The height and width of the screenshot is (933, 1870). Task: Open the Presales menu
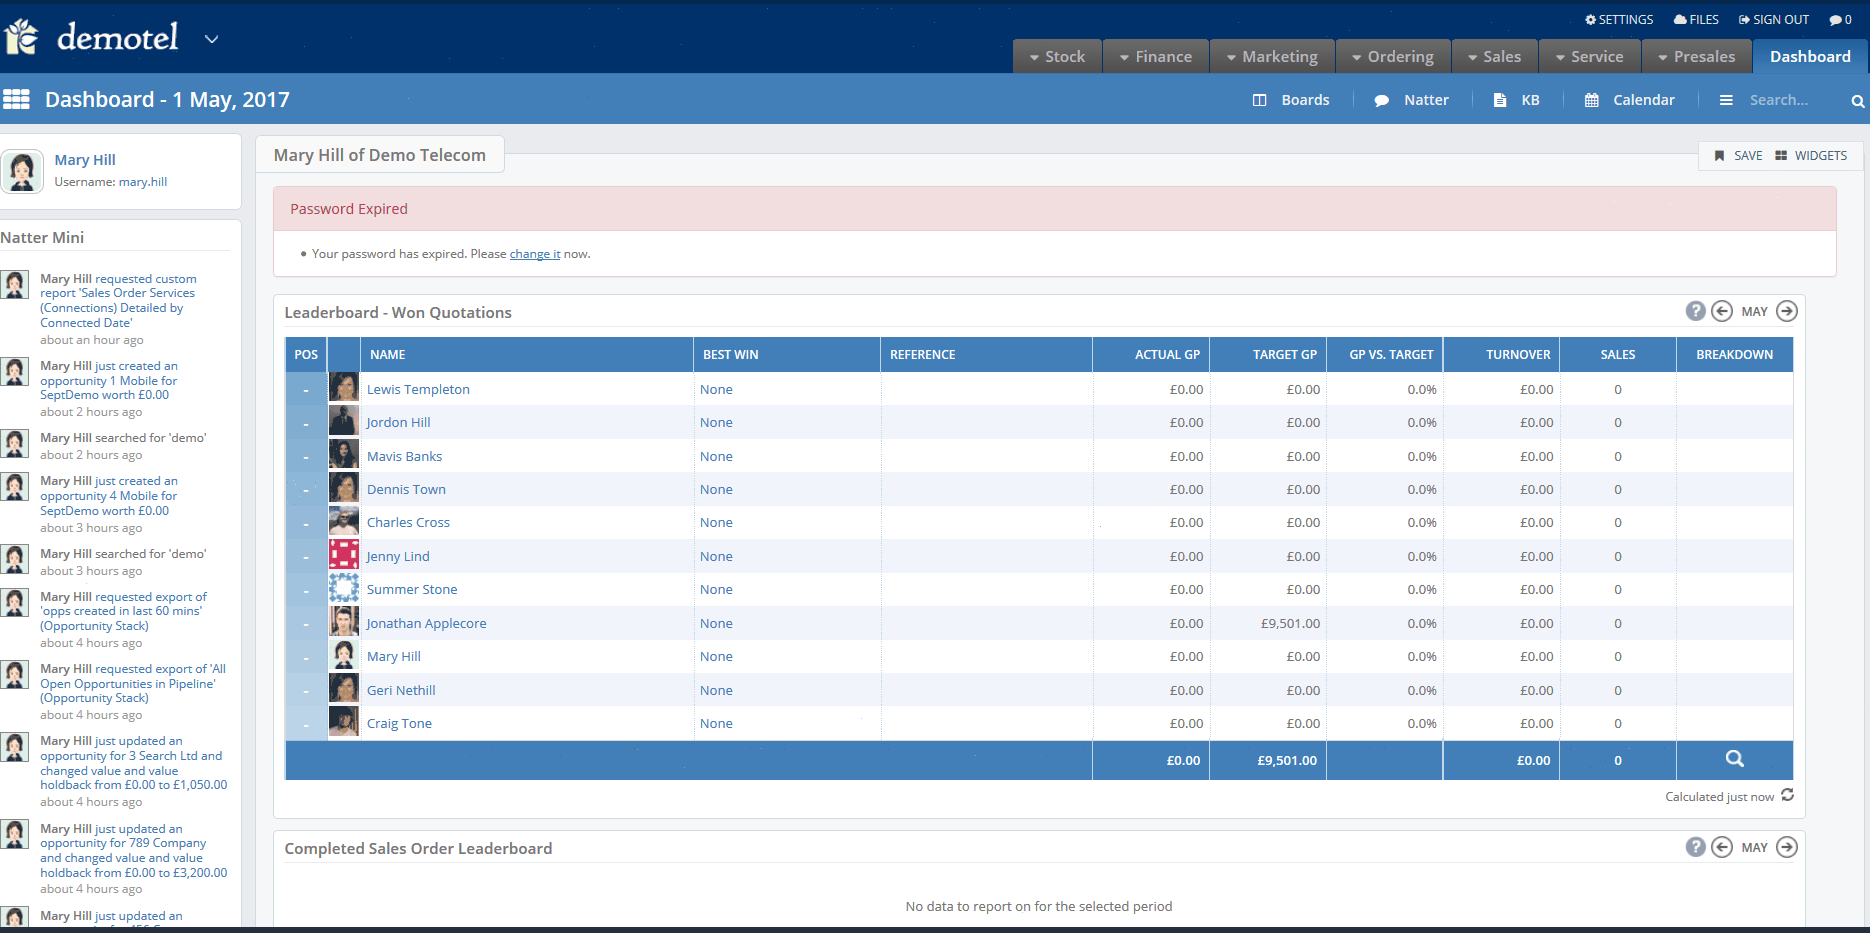coord(1696,56)
